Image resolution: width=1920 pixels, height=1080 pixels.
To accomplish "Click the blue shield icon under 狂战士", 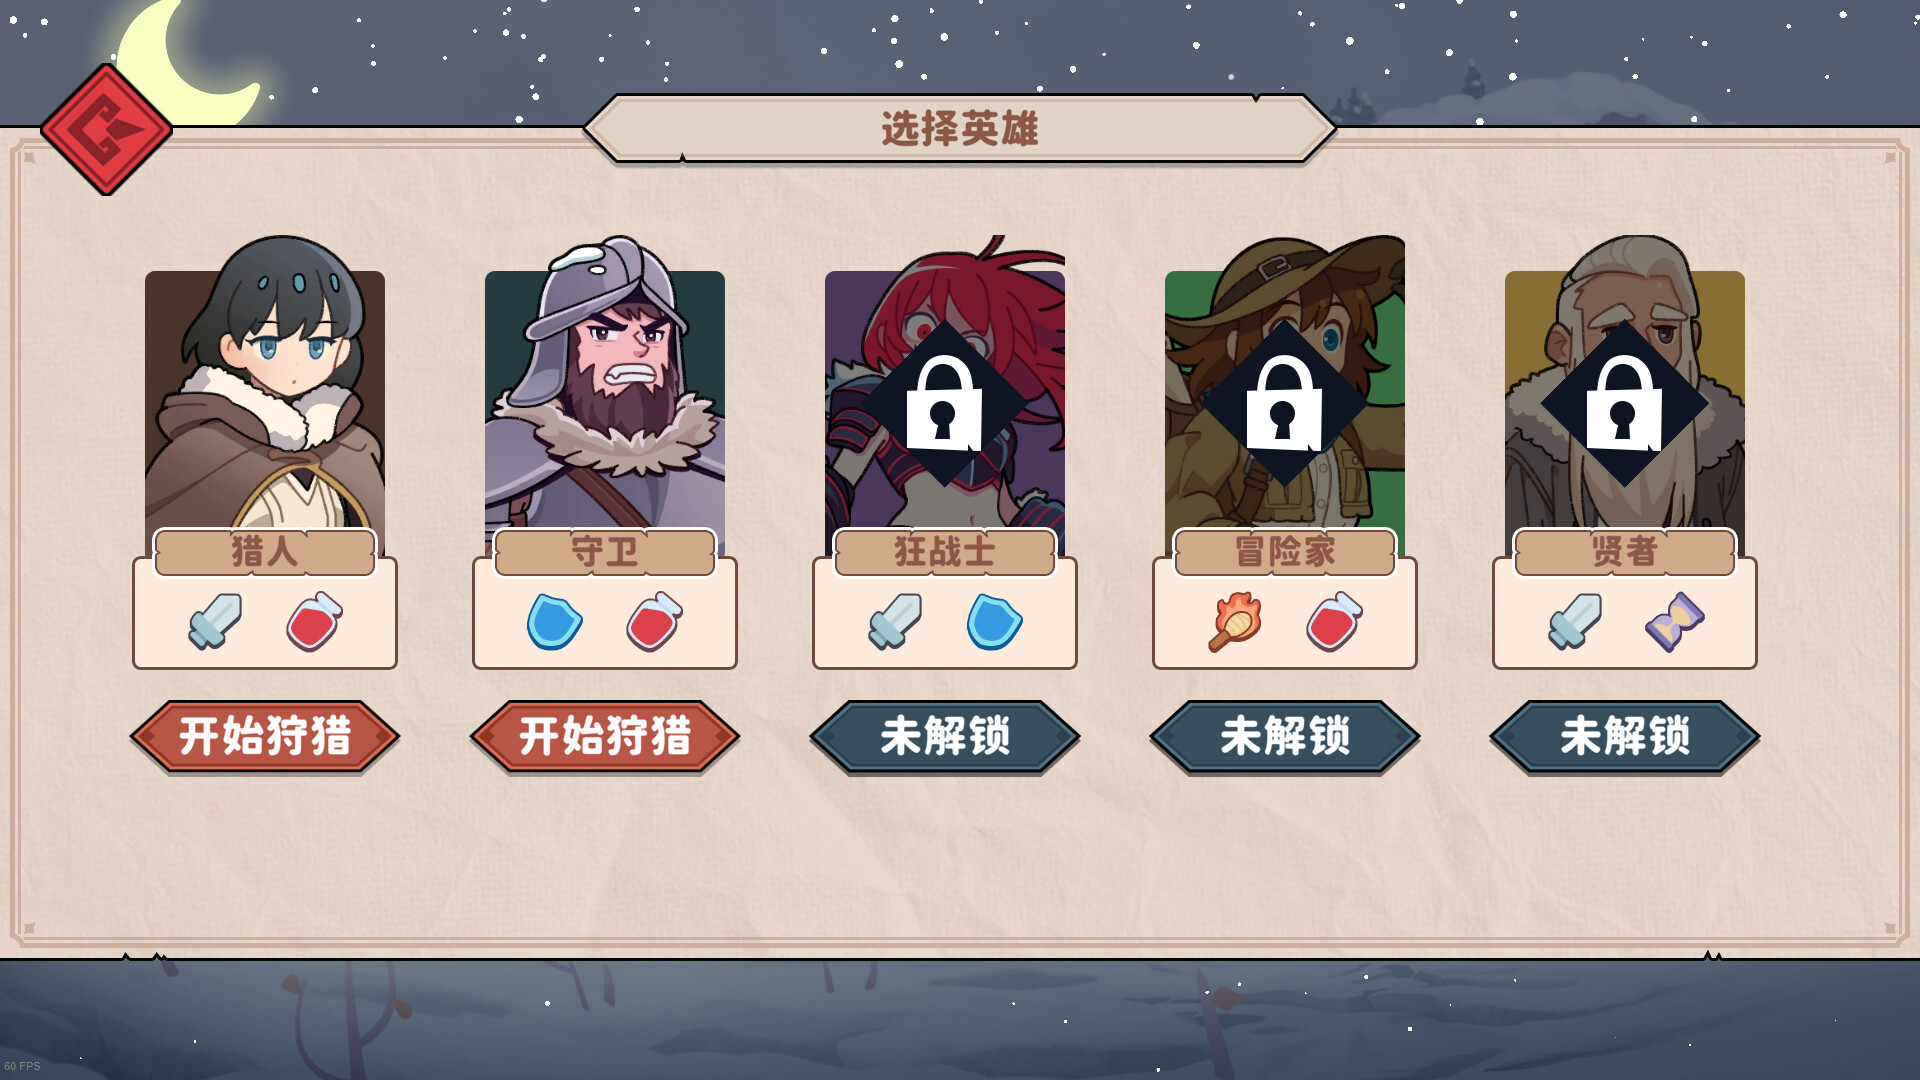I will 995,621.
